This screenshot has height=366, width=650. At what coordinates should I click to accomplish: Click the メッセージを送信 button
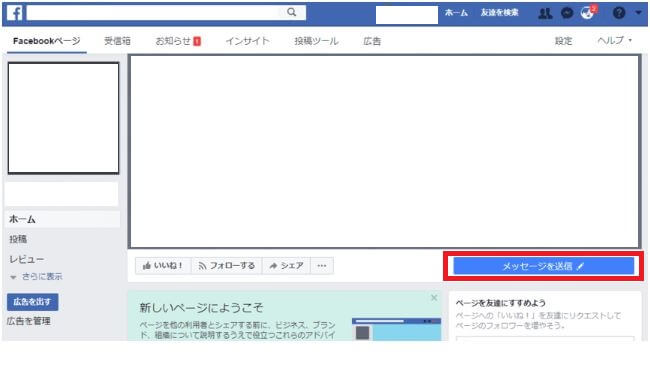click(x=543, y=266)
